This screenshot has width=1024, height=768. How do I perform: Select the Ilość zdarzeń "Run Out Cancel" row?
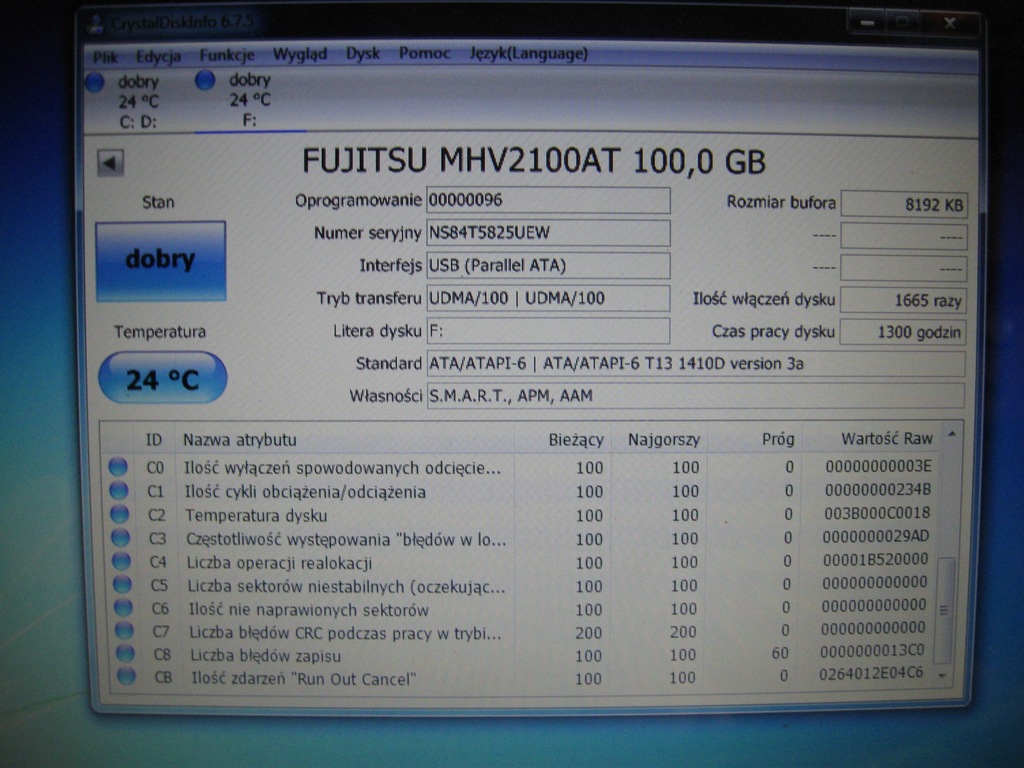[x=520, y=677]
